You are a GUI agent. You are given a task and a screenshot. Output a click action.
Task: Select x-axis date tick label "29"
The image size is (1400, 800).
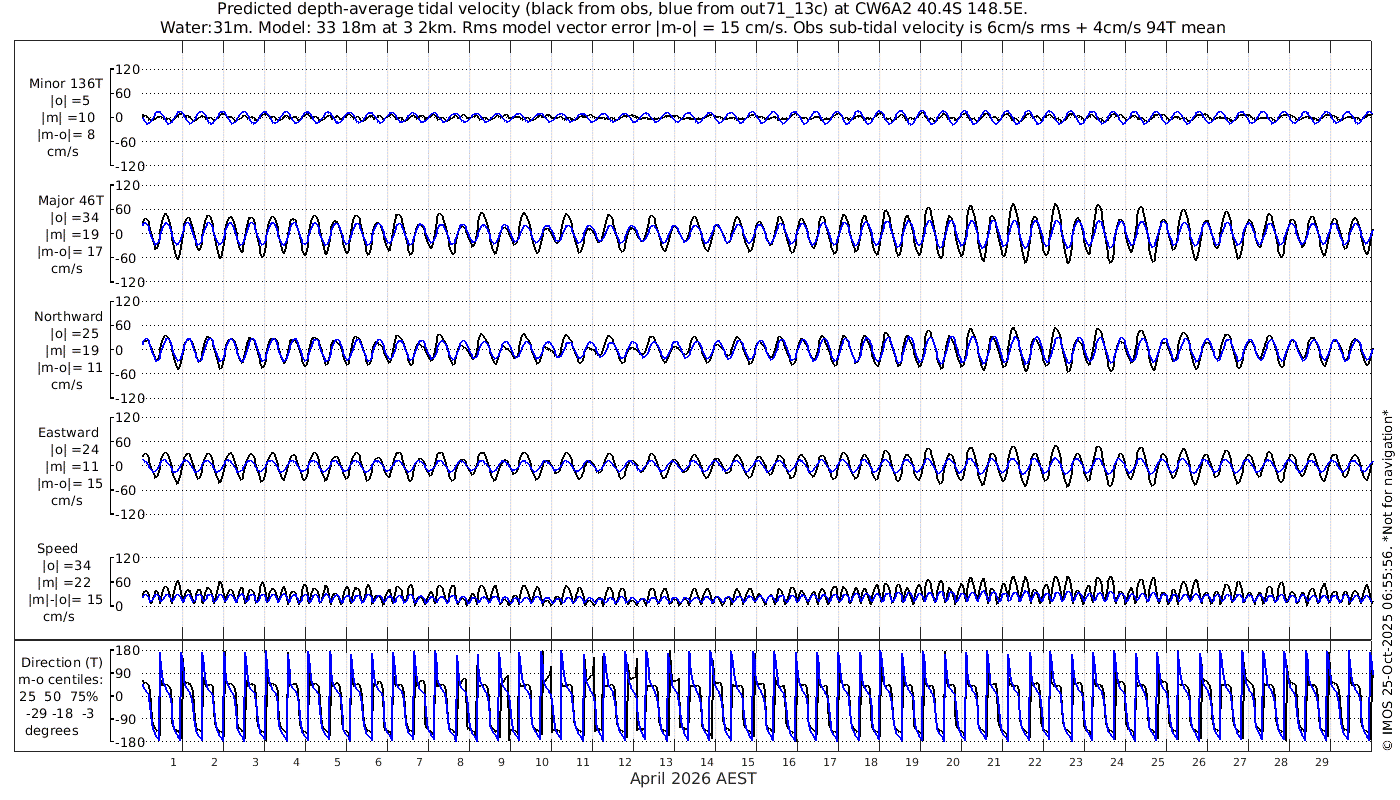pyautogui.click(x=1322, y=762)
